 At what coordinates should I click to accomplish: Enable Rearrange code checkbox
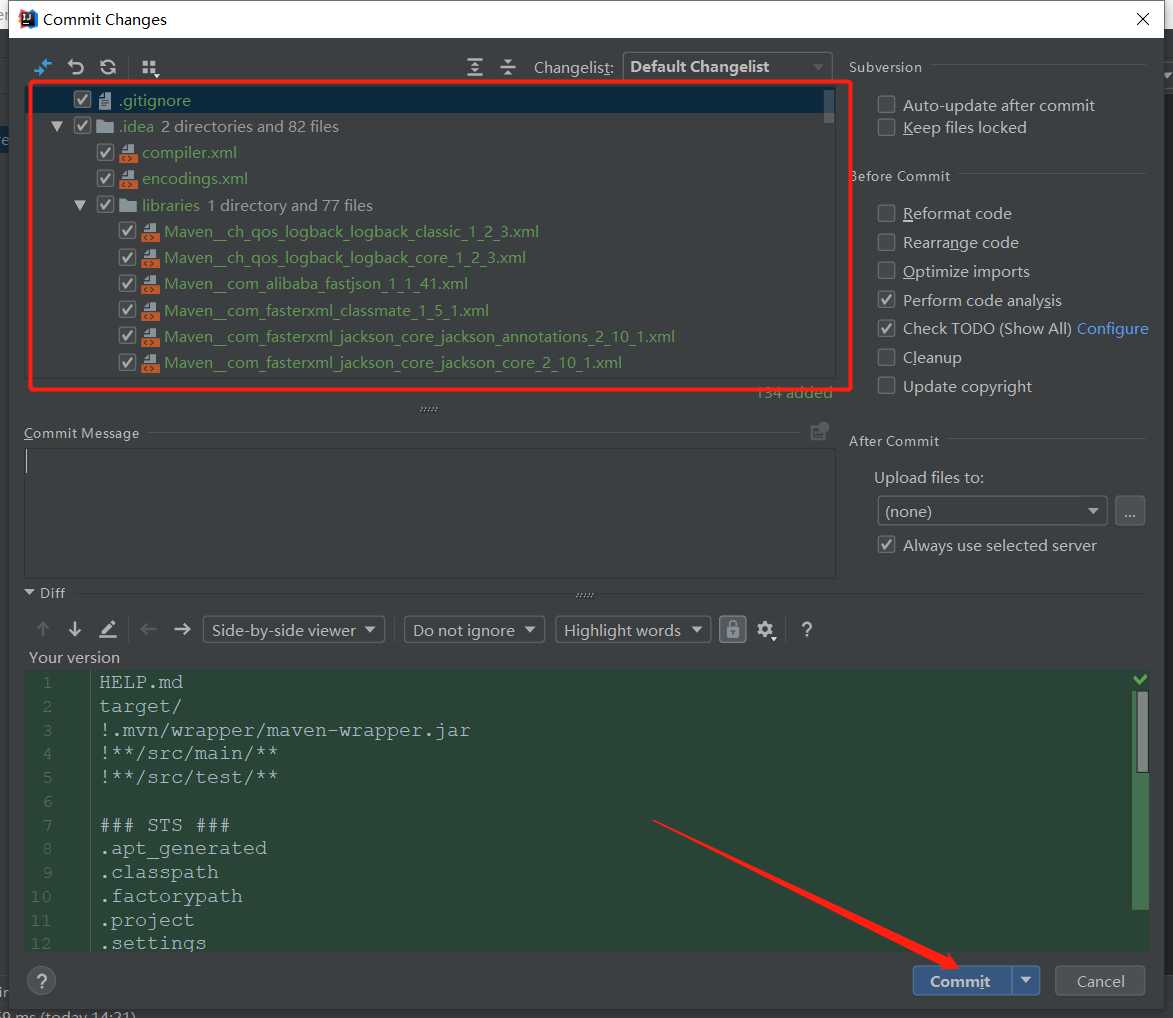(886, 242)
